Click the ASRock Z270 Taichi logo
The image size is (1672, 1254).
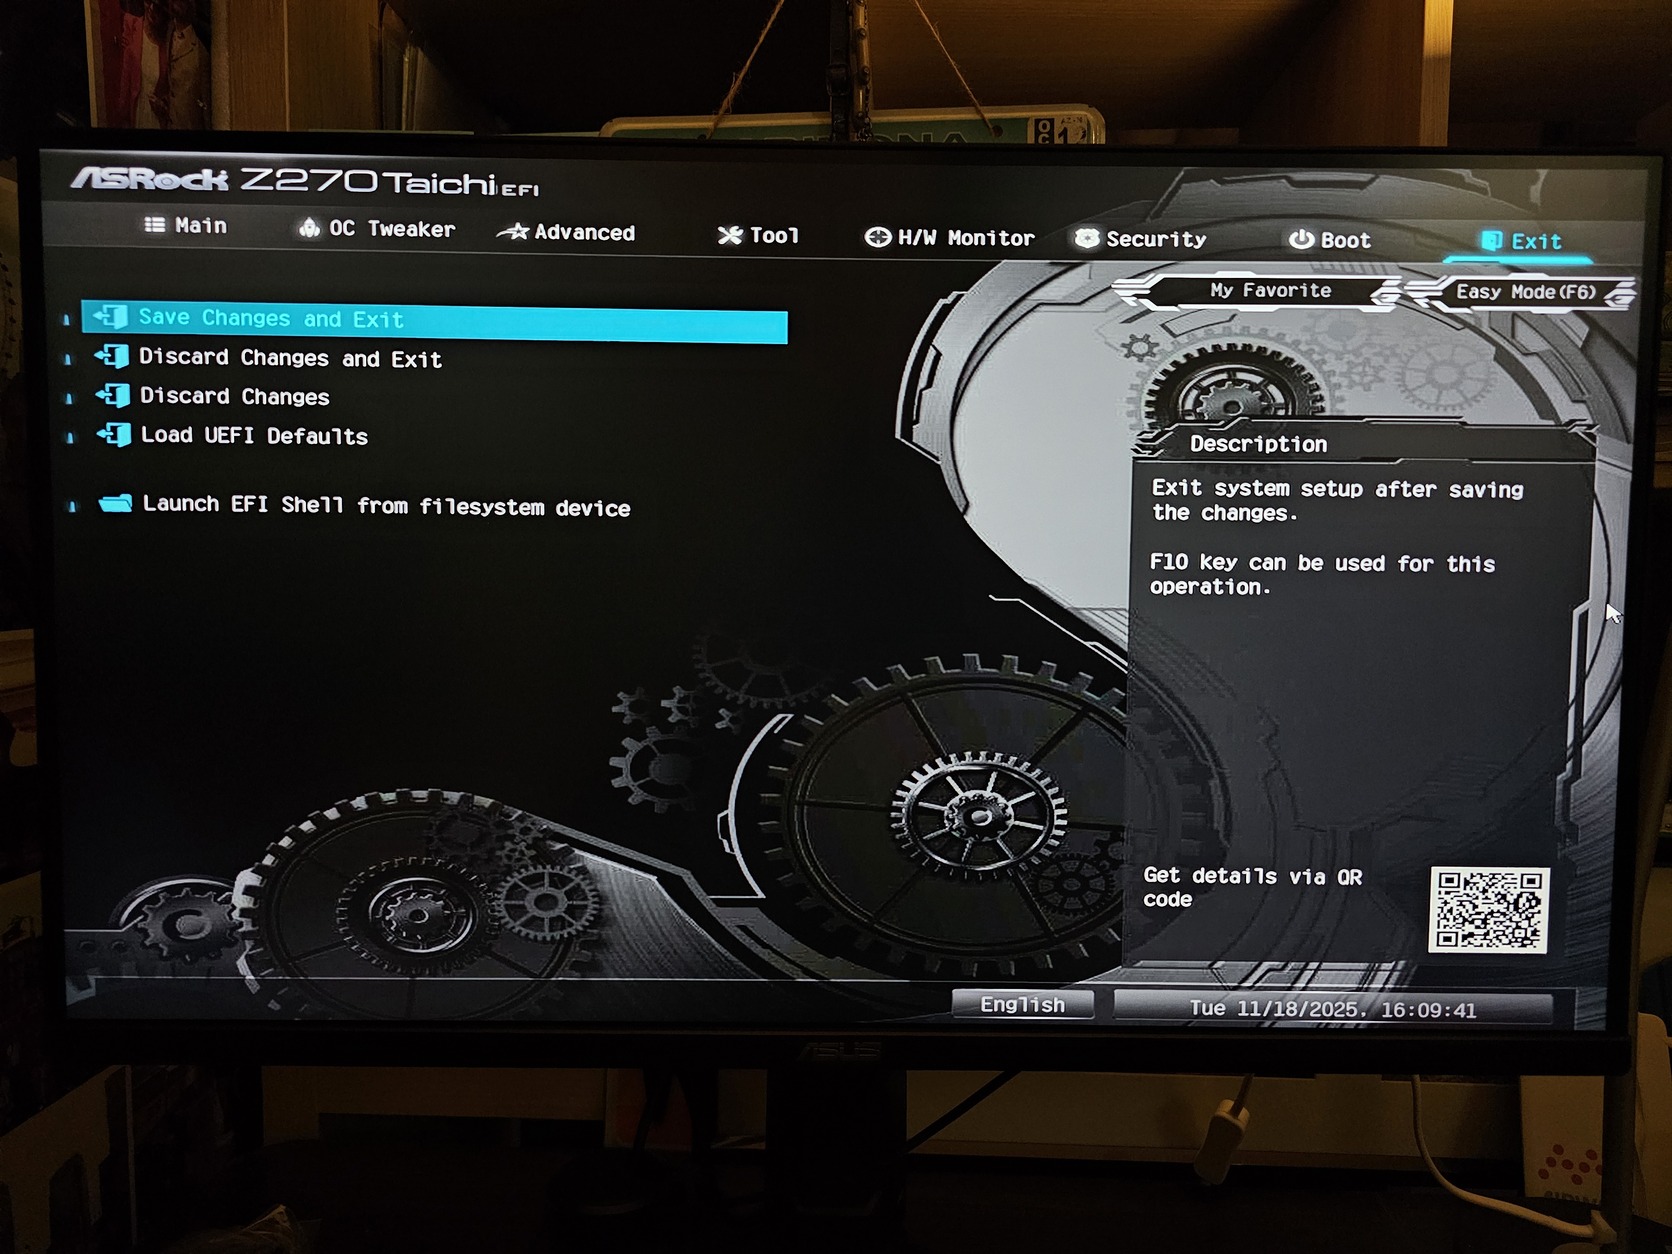click(305, 181)
